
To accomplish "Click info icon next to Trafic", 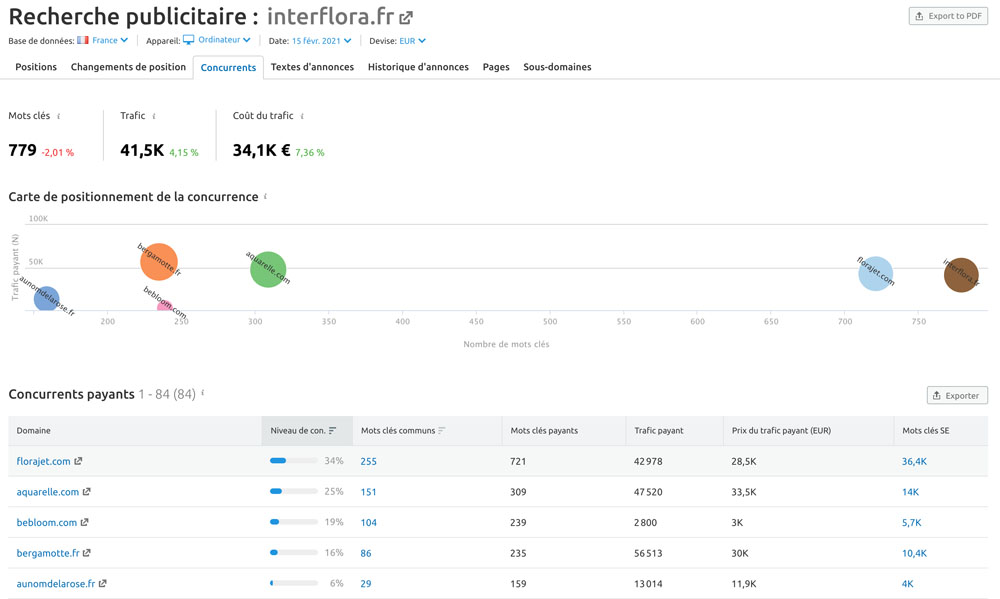I will [x=154, y=116].
